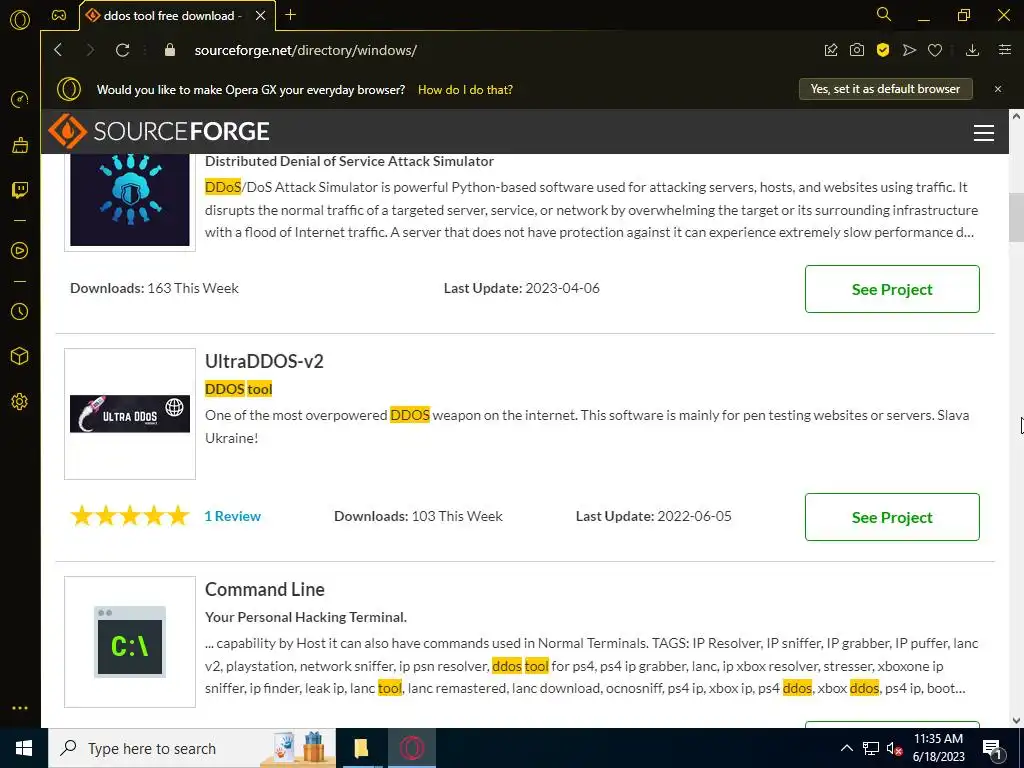Open the notification center icon

click(x=992, y=748)
